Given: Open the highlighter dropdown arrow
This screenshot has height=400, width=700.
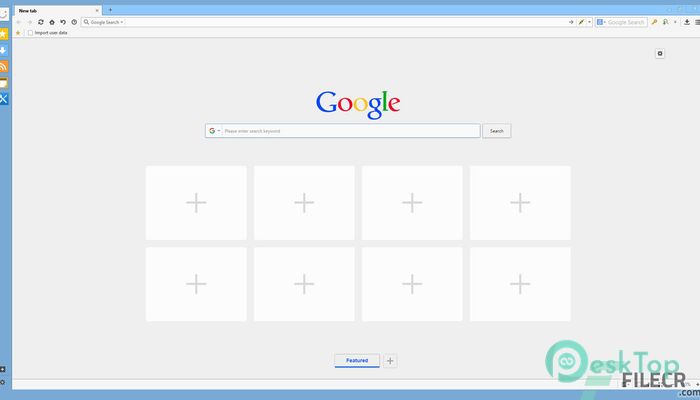Looking at the screenshot, I should pos(589,22).
